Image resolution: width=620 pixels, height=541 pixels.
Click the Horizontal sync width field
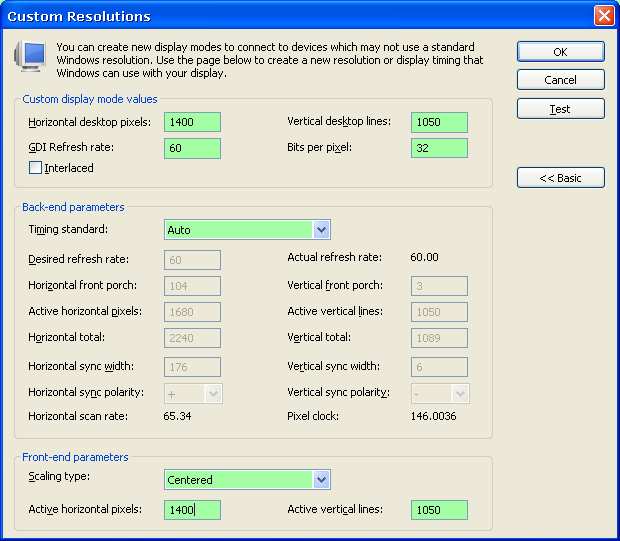[193, 367]
